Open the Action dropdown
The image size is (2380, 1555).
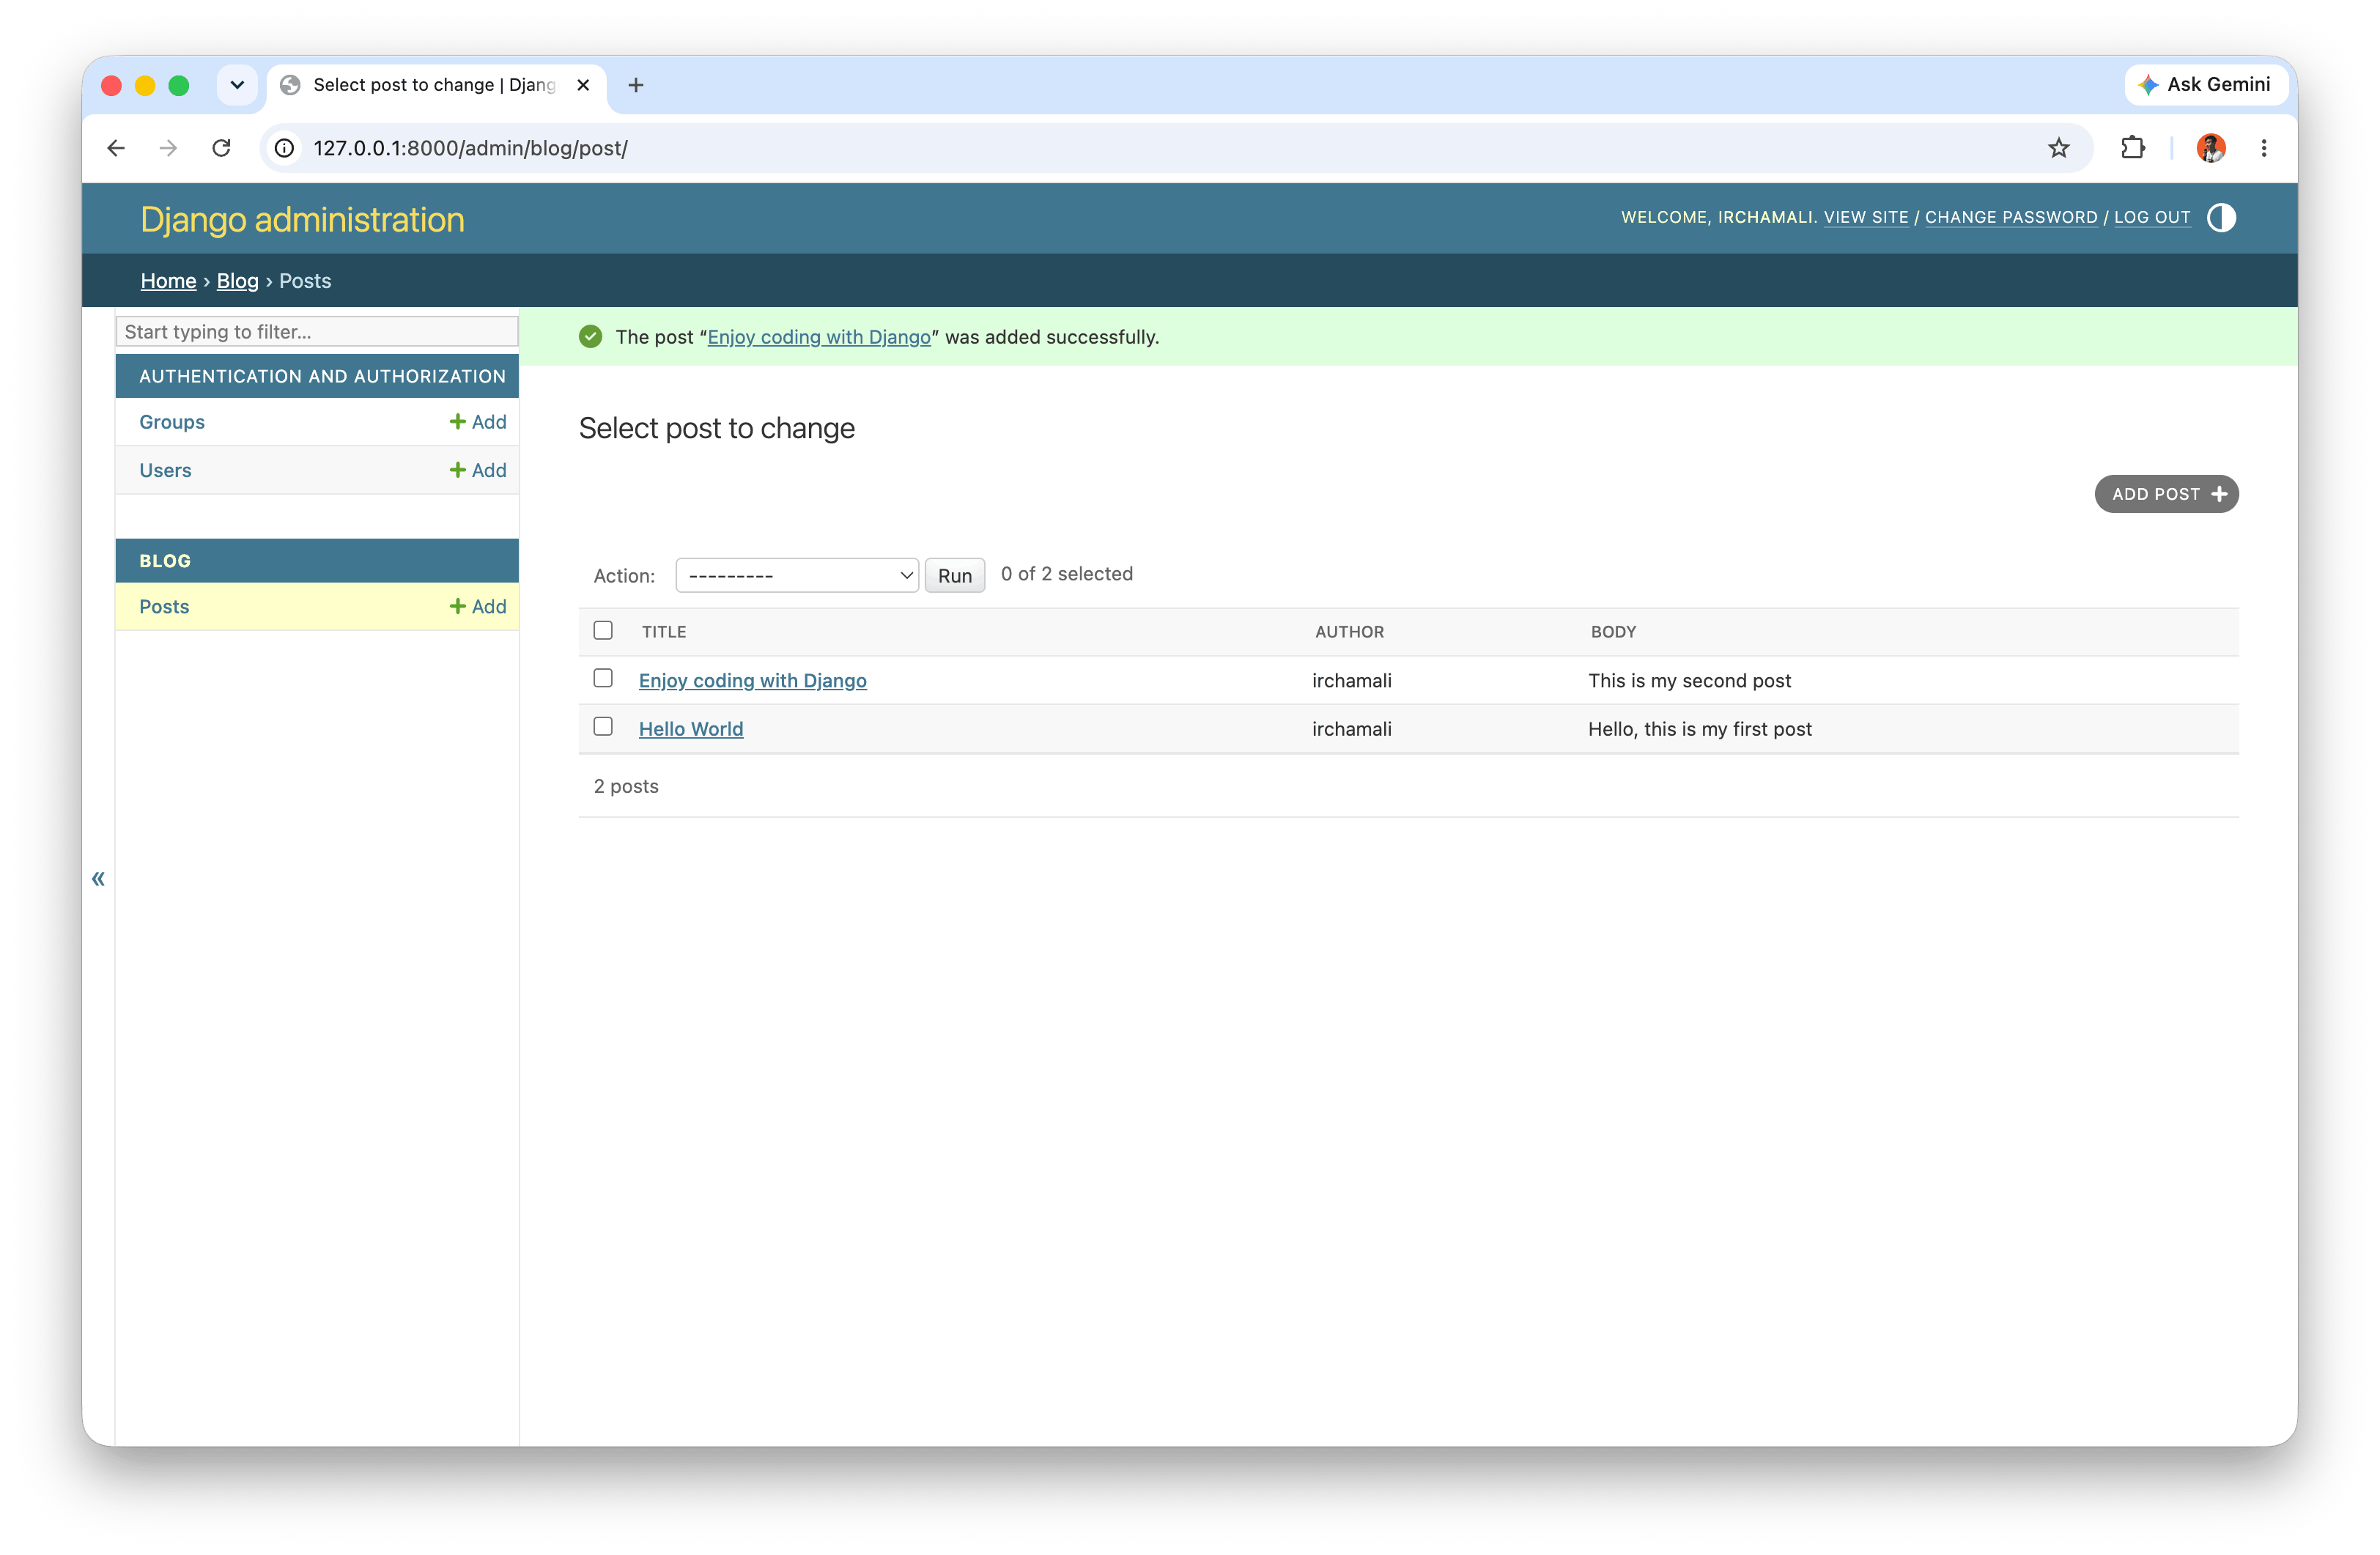797,575
